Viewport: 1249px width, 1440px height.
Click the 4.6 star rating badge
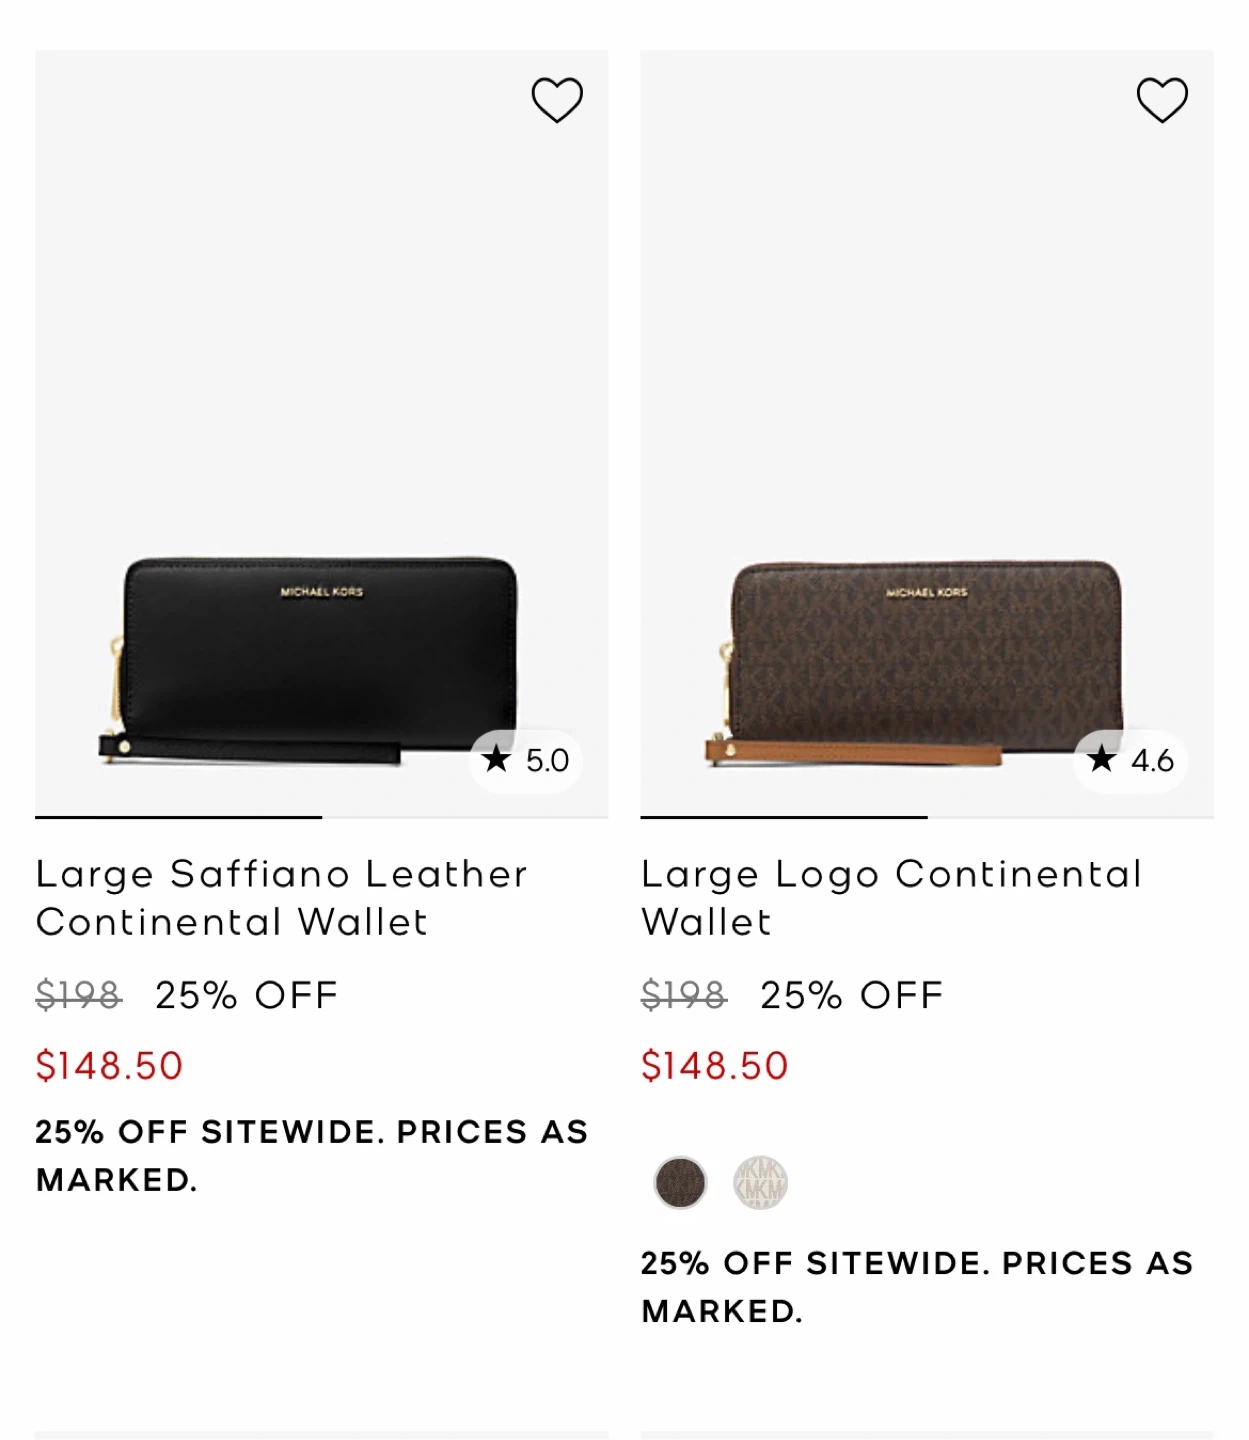tap(1131, 761)
